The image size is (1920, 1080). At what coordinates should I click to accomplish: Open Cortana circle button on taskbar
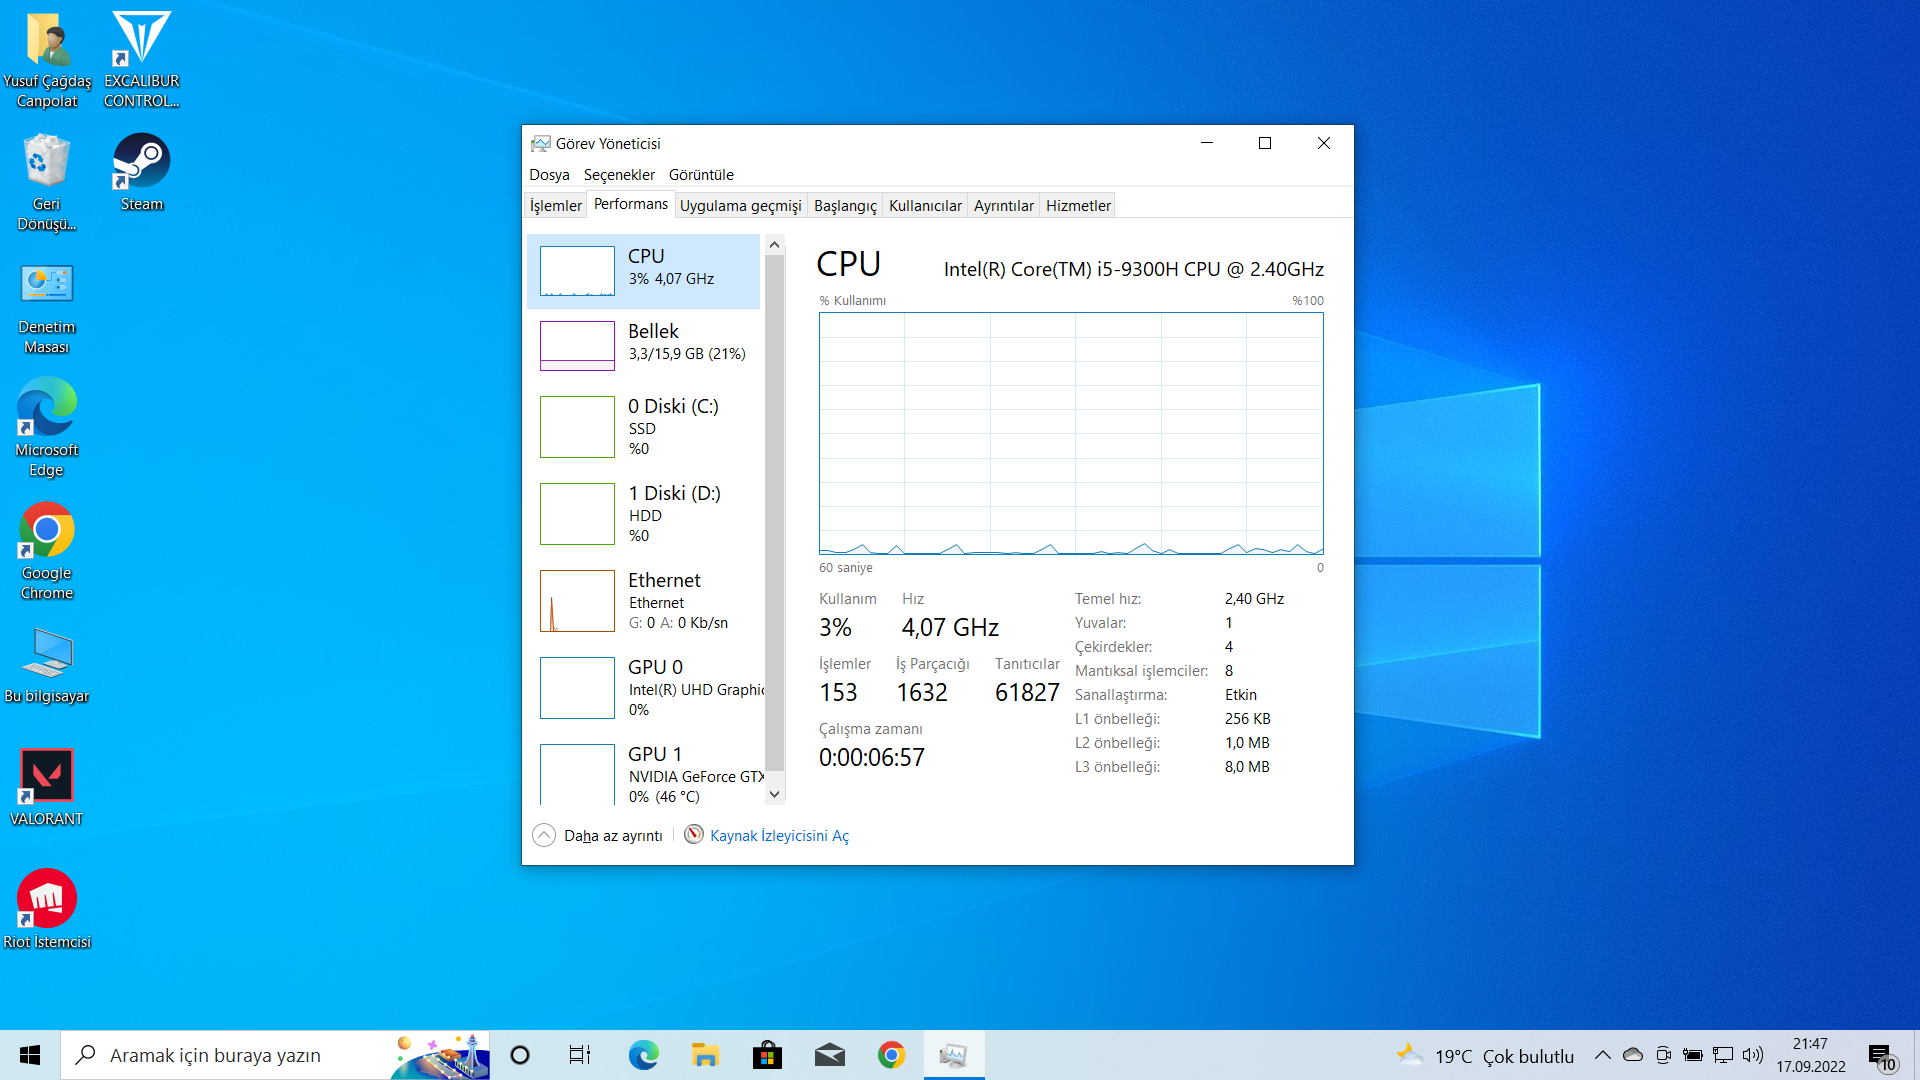pos(520,1055)
